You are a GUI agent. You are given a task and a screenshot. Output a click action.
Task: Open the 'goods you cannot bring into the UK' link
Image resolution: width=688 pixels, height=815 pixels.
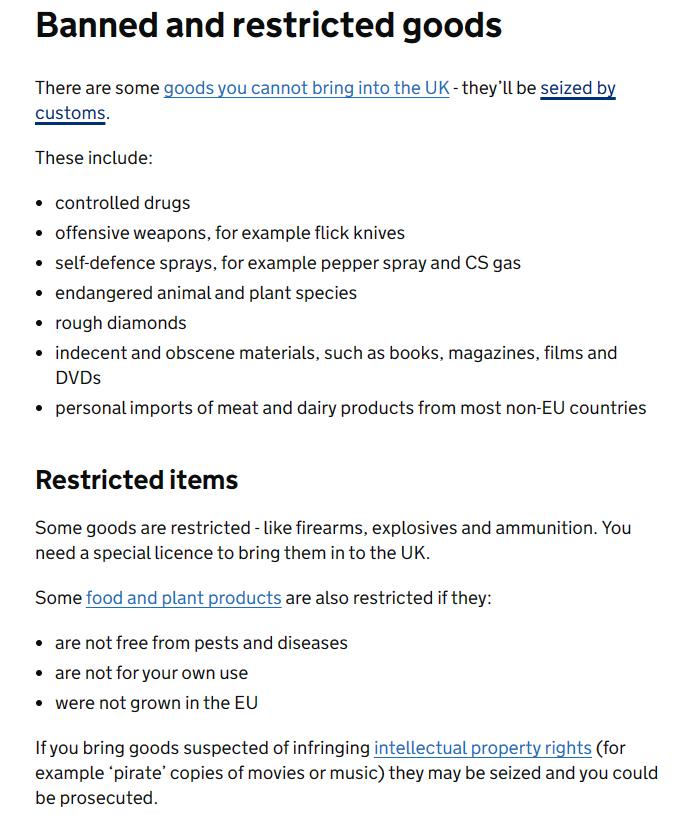306,88
